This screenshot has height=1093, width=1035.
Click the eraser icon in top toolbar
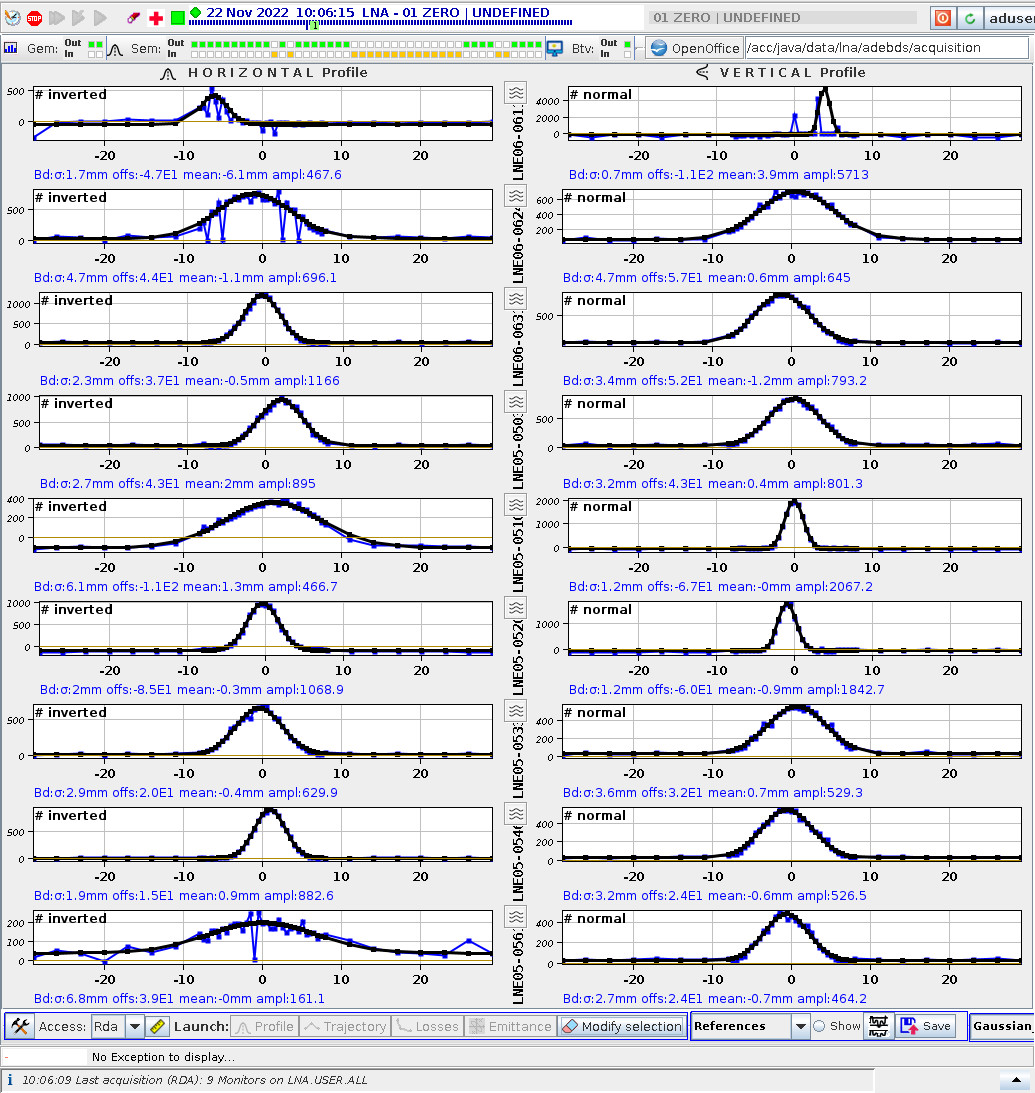(133, 18)
